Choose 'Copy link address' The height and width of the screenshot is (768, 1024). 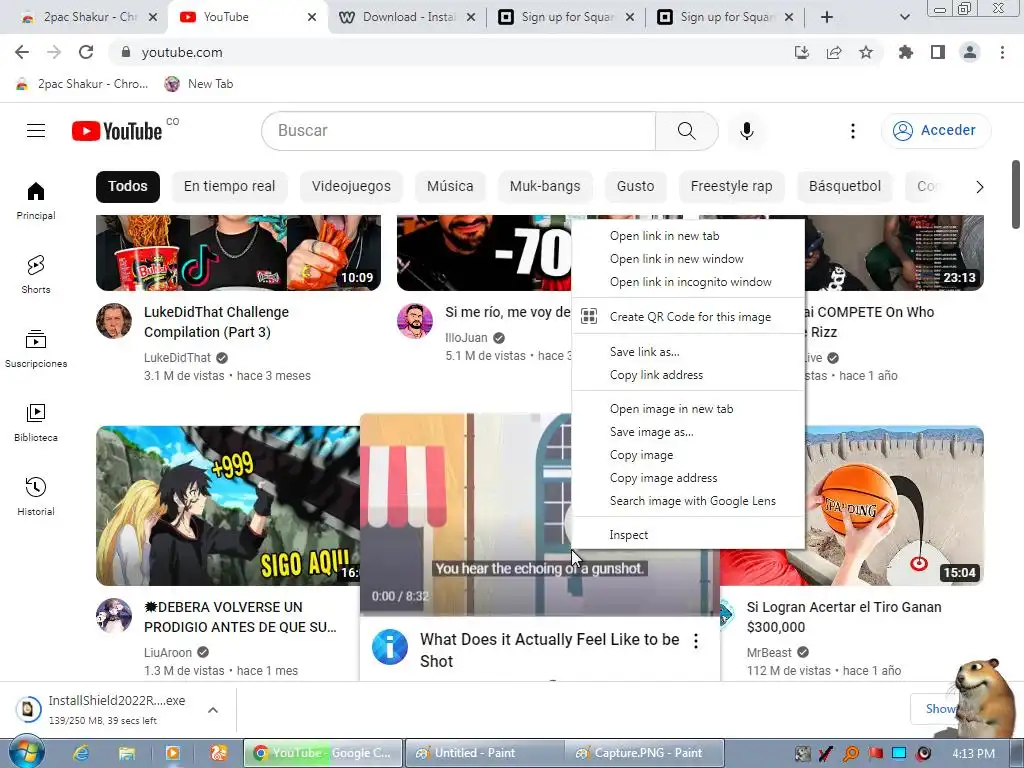pos(688,375)
